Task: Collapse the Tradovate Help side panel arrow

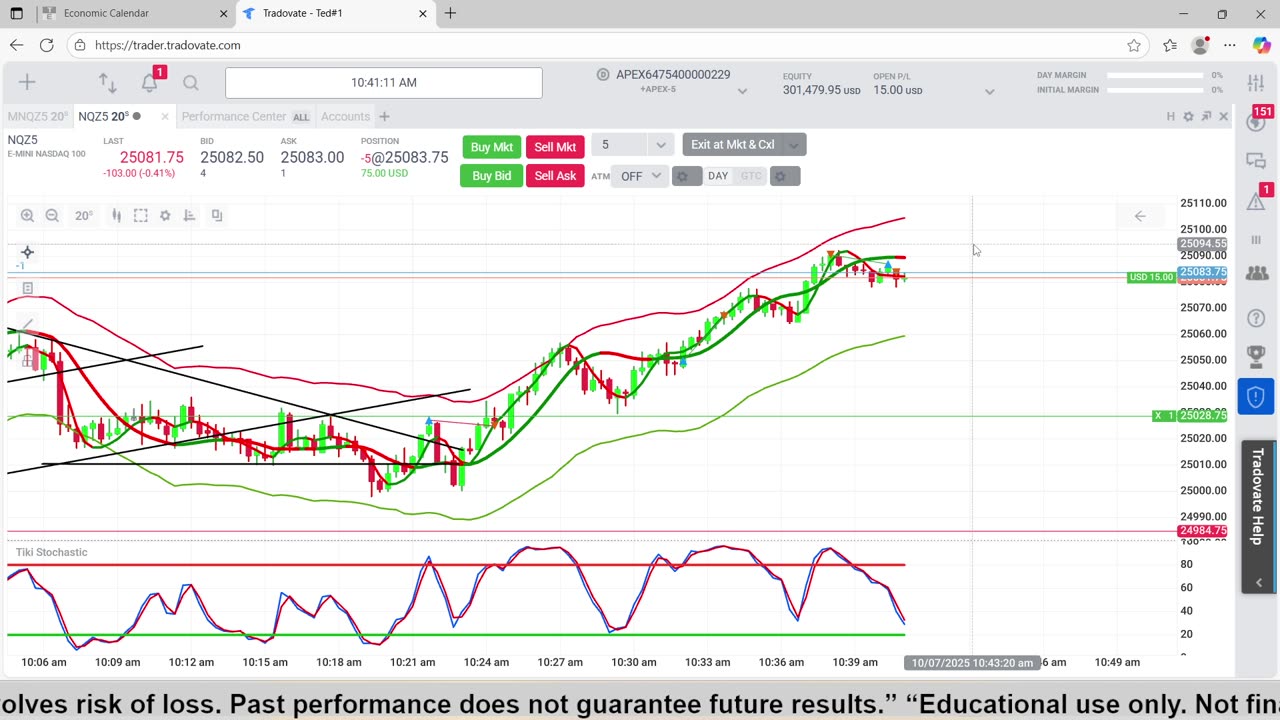Action: point(1258,583)
